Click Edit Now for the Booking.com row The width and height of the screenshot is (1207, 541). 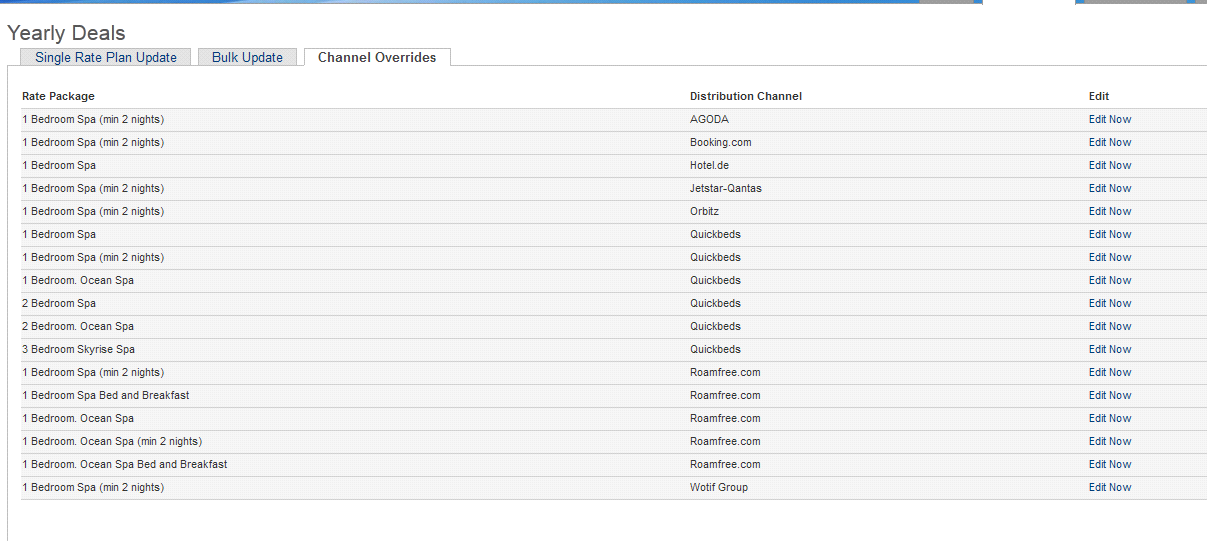[x=1110, y=142]
